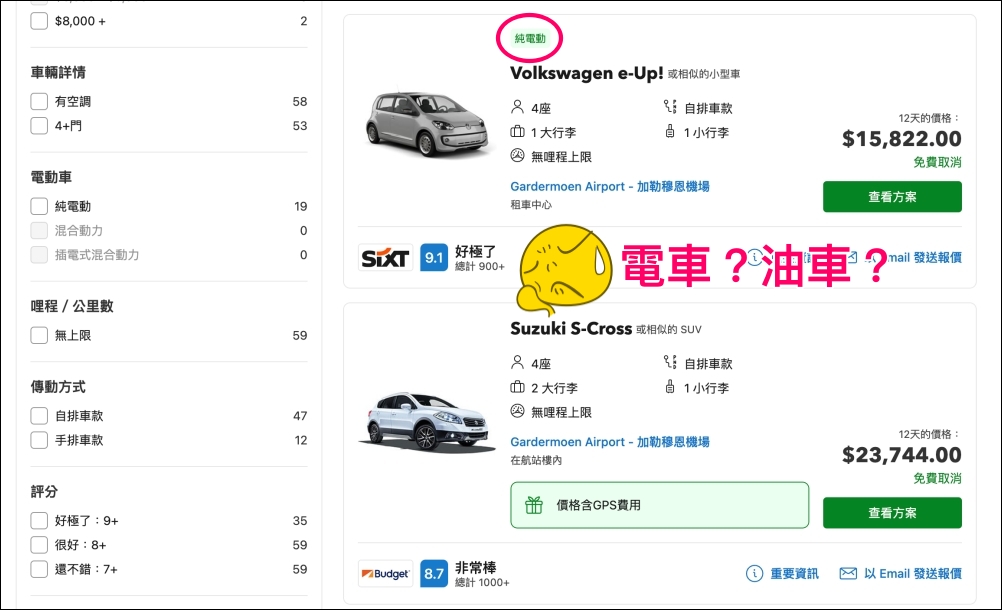Click the 純電動 badge above Volkswagen e-Up!

tap(530, 38)
